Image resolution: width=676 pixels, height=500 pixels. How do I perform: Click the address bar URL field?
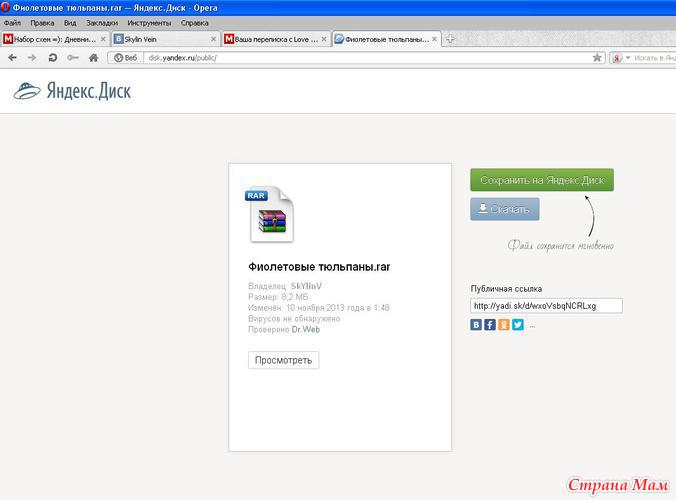366,58
